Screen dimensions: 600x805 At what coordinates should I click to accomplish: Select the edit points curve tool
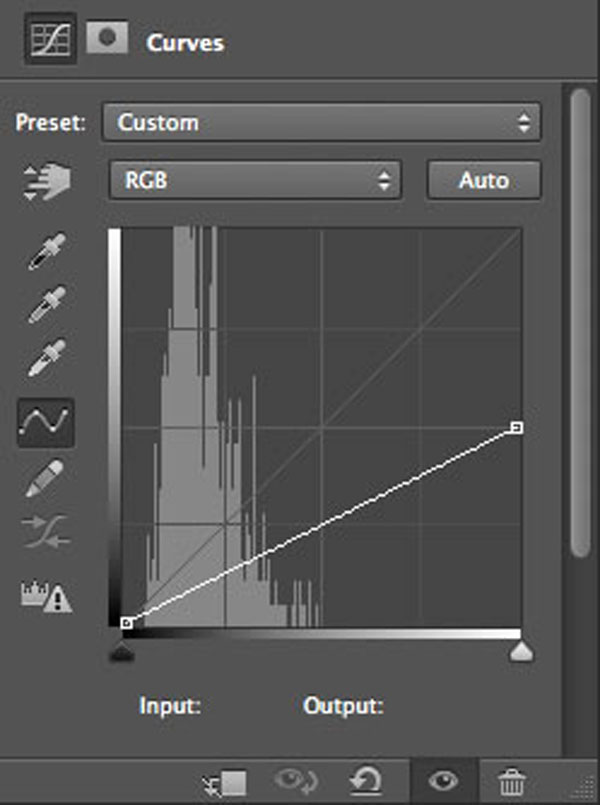[x=46, y=423]
